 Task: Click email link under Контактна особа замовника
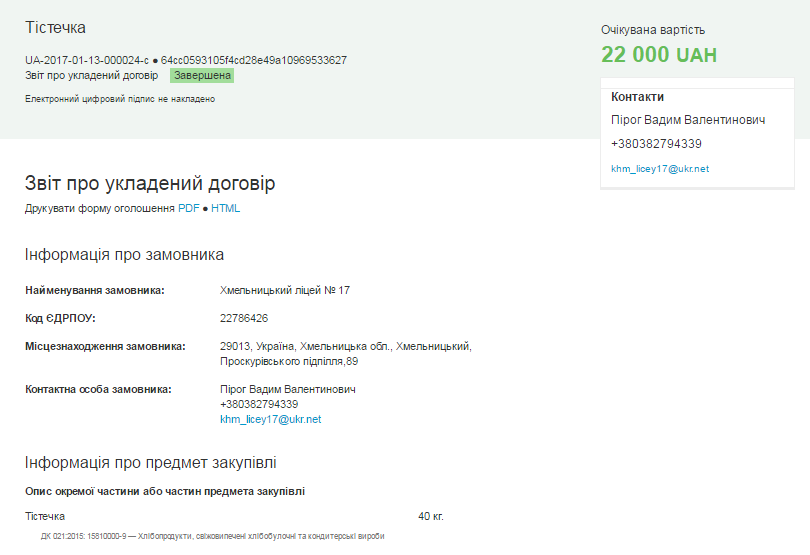point(270,419)
